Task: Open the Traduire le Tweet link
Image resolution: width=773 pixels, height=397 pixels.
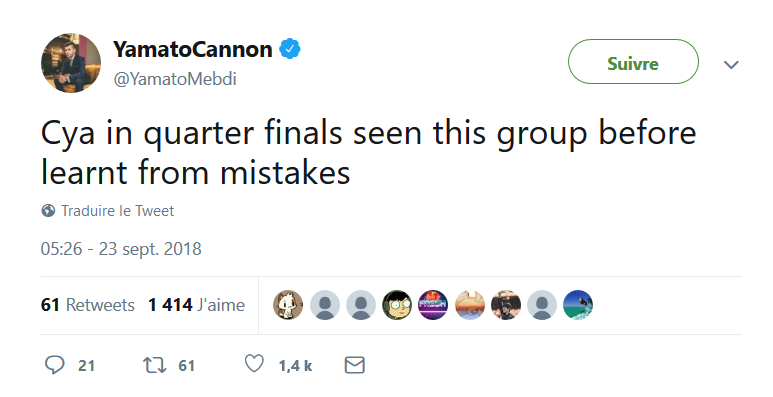Action: [117, 211]
